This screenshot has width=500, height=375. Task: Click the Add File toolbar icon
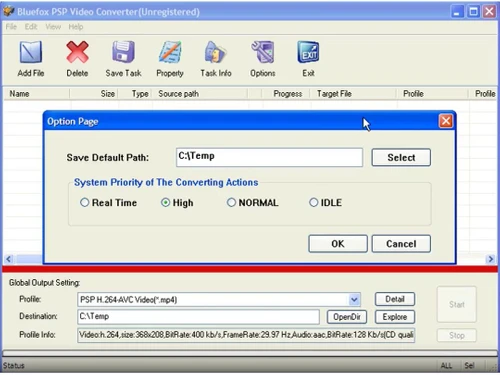tap(31, 52)
